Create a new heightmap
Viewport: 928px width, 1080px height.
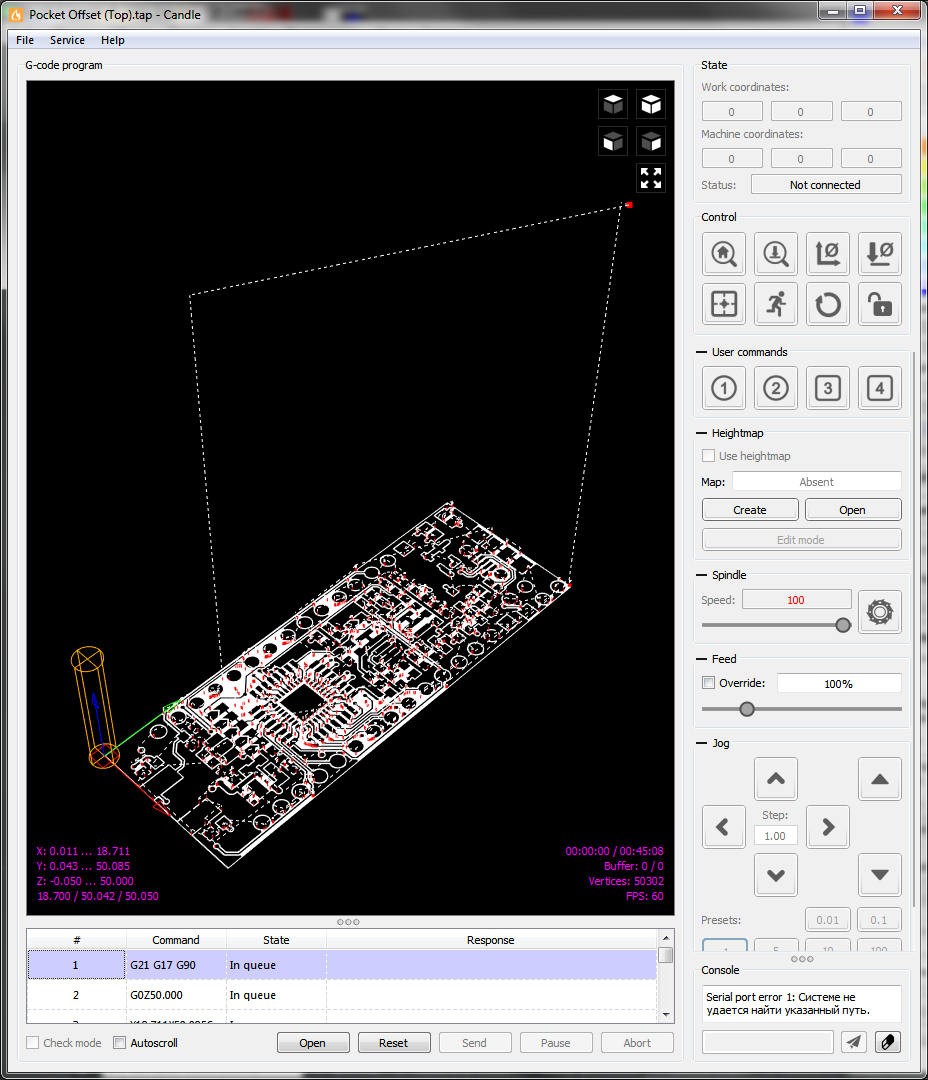tap(750, 510)
